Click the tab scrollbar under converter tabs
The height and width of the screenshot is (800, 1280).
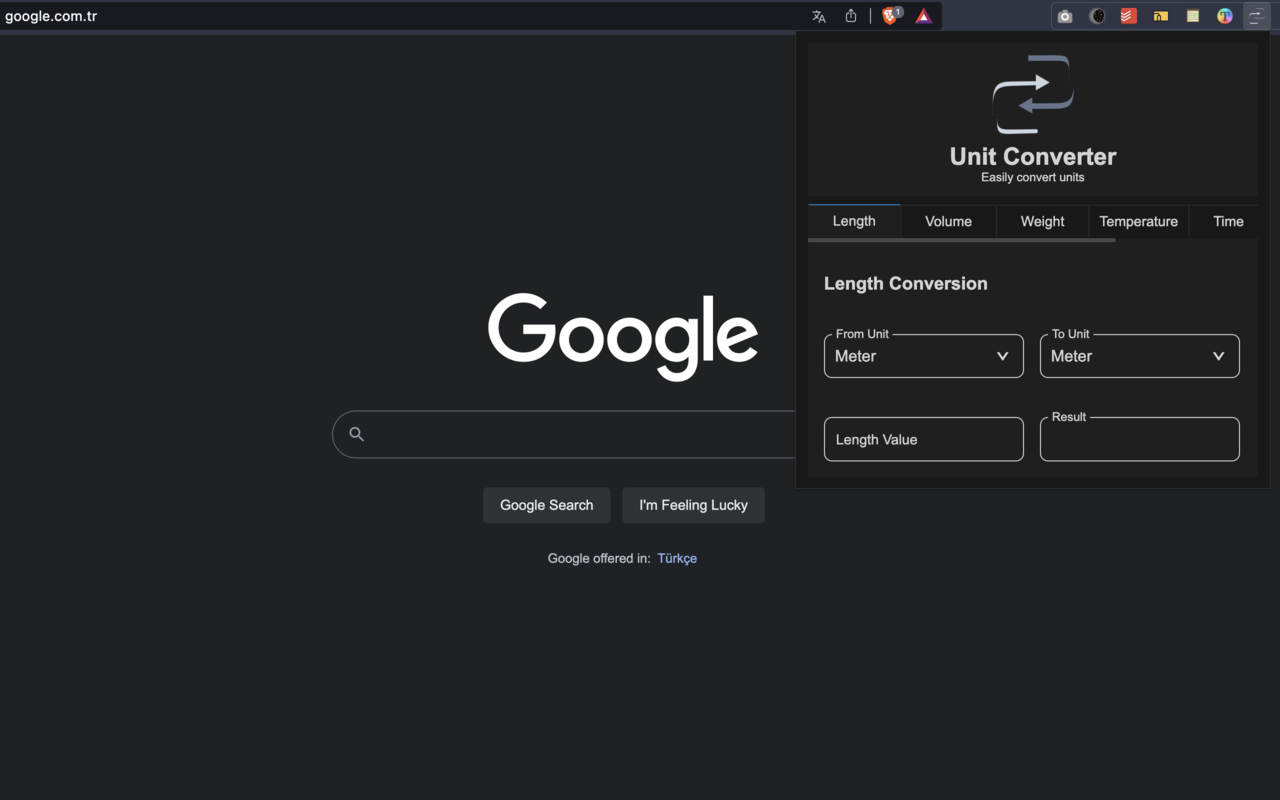(960, 241)
